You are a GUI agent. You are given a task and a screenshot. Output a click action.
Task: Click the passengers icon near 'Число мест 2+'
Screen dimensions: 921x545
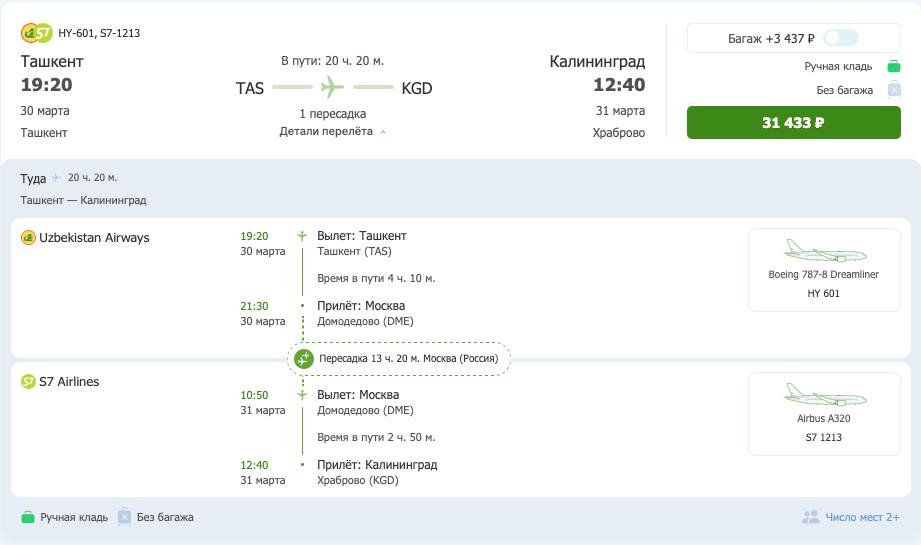[810, 517]
